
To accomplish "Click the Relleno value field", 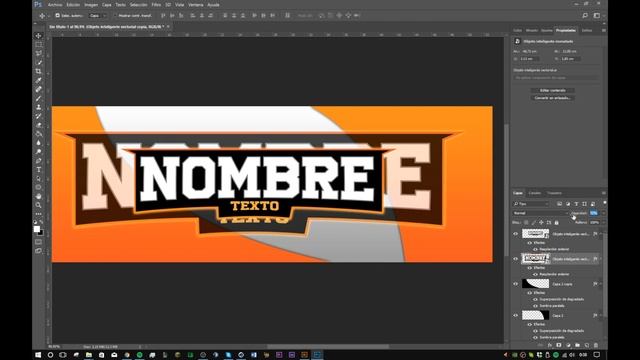I will tap(594, 222).
